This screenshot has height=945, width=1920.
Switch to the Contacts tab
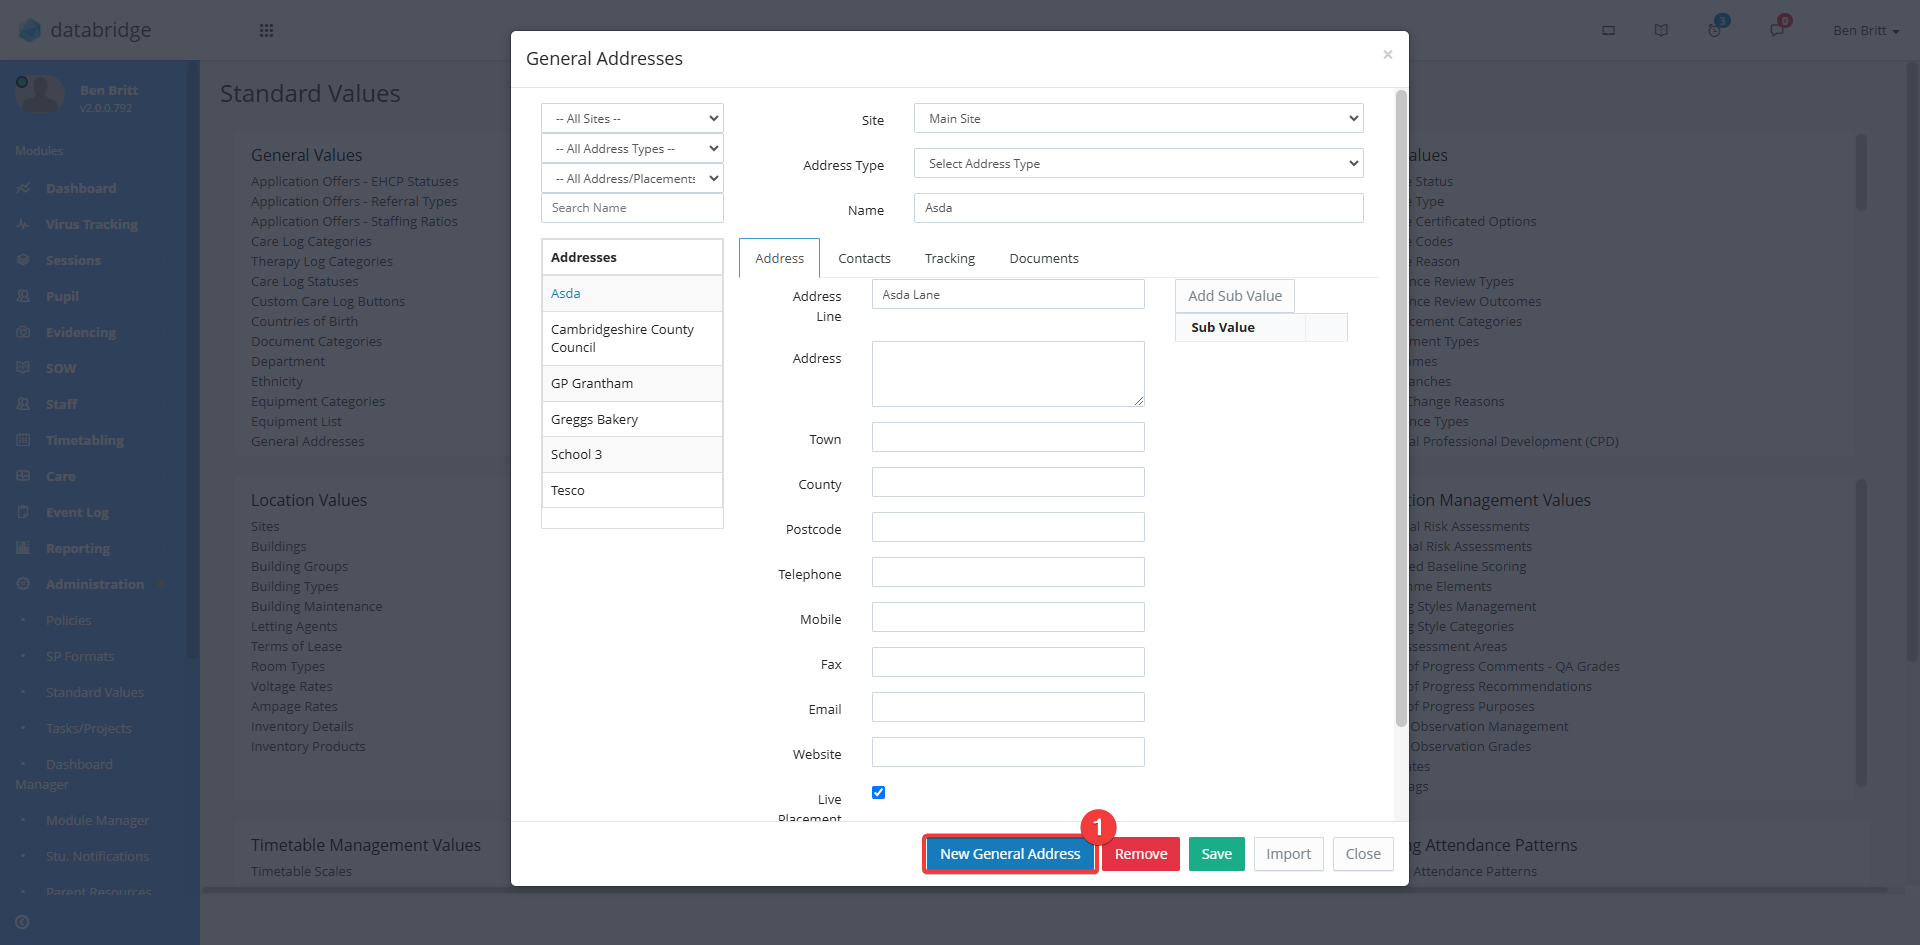click(864, 258)
